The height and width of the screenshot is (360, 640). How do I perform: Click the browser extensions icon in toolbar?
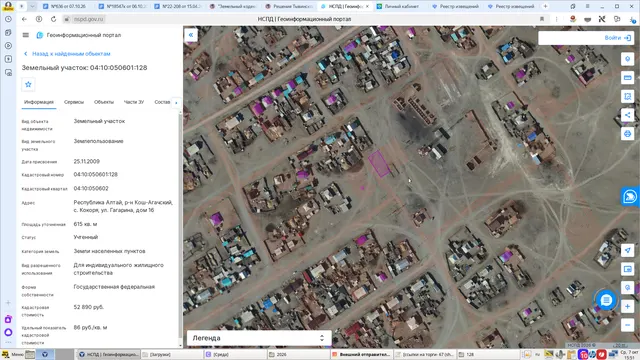617,19
